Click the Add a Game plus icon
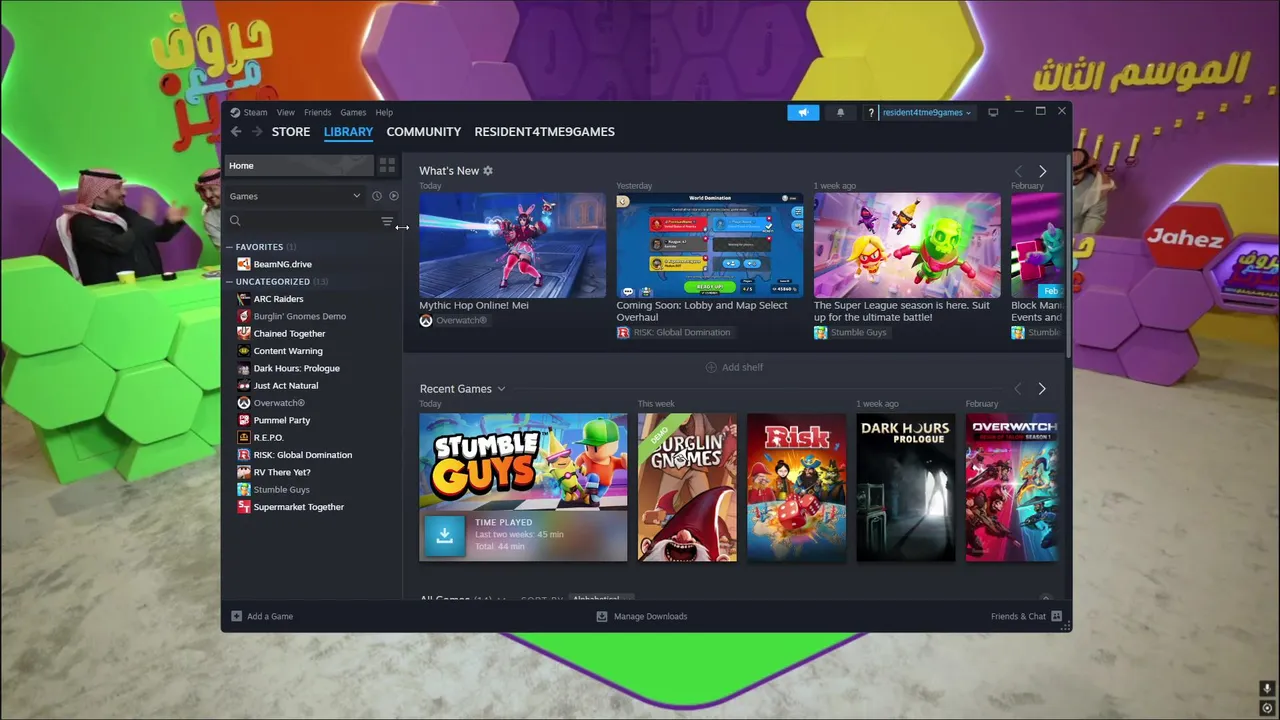Screen dimensions: 1280x720 click(237, 616)
